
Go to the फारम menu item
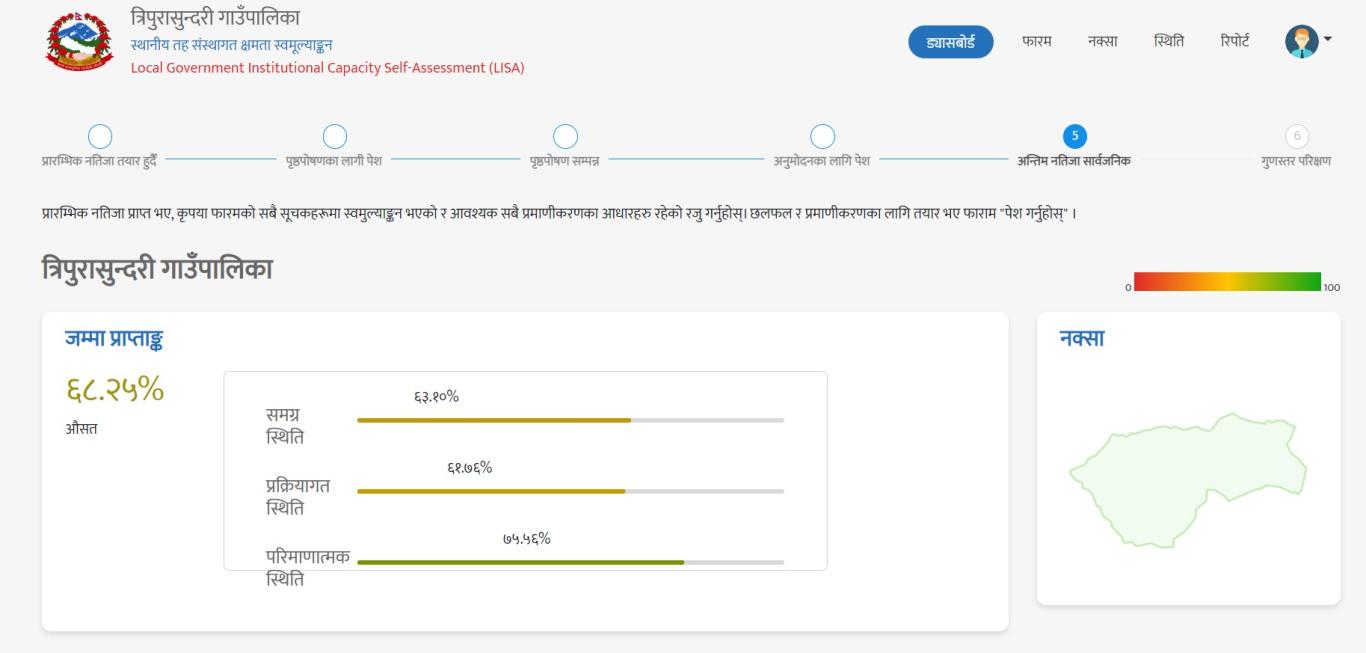[1036, 42]
